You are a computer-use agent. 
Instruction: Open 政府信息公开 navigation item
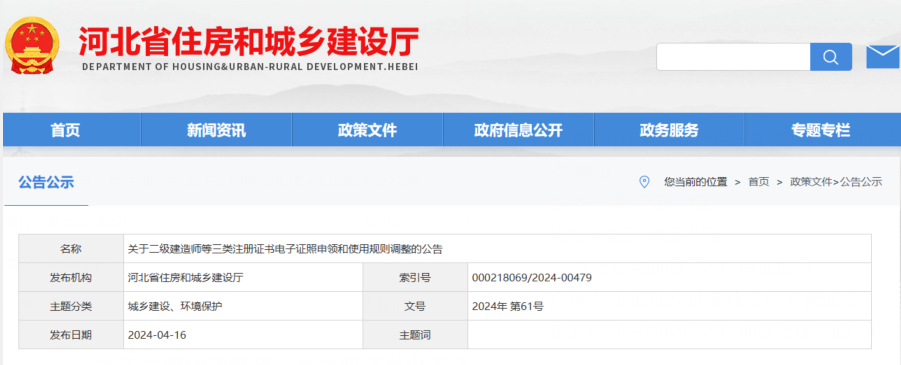(518, 130)
